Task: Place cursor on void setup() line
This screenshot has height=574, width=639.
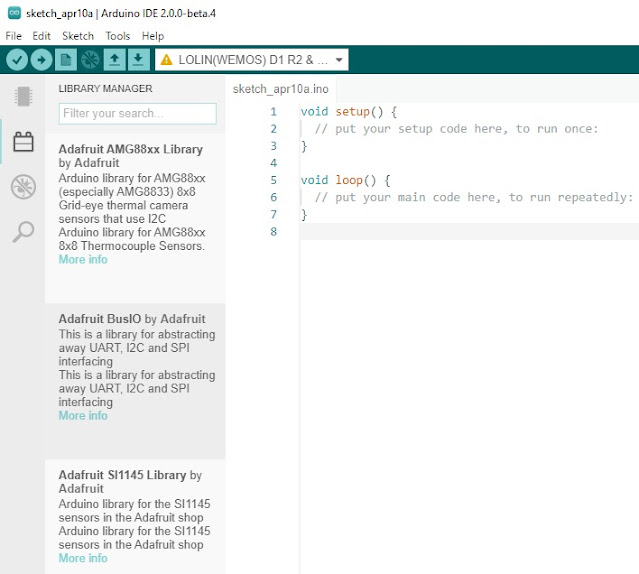Action: coord(349,112)
